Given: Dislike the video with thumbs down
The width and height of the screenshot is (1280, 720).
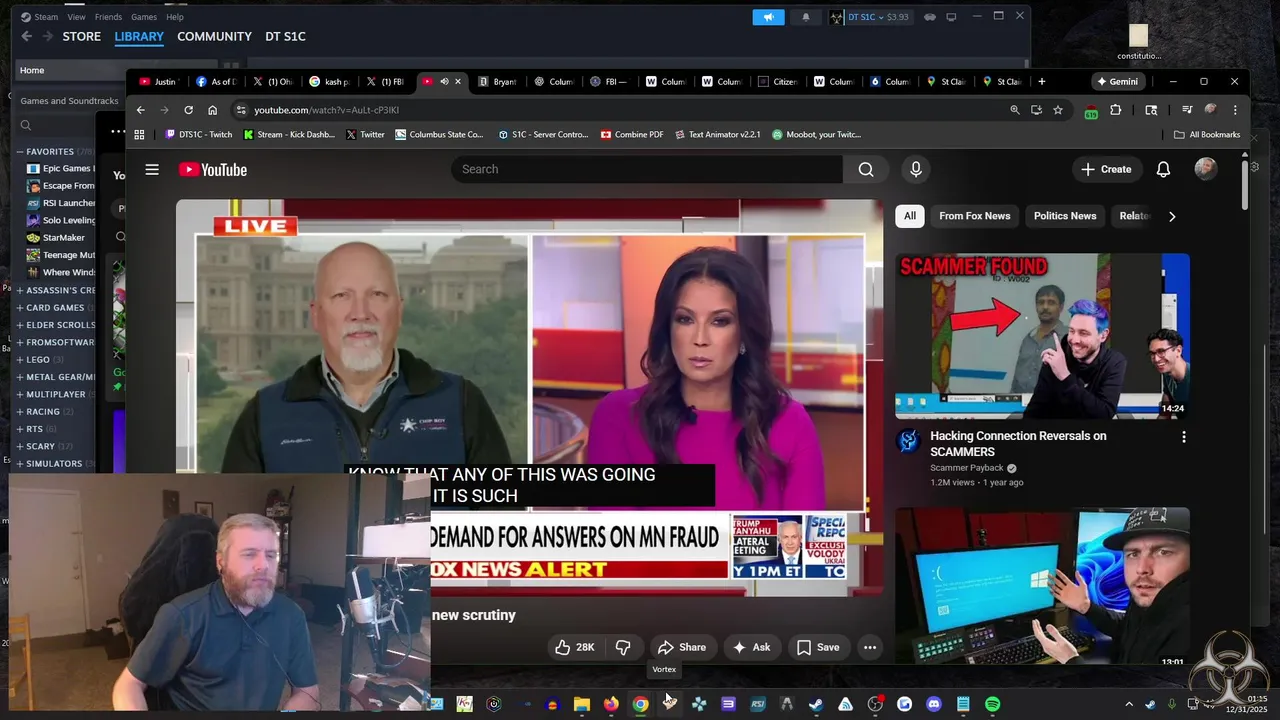Looking at the screenshot, I should pos(623,647).
